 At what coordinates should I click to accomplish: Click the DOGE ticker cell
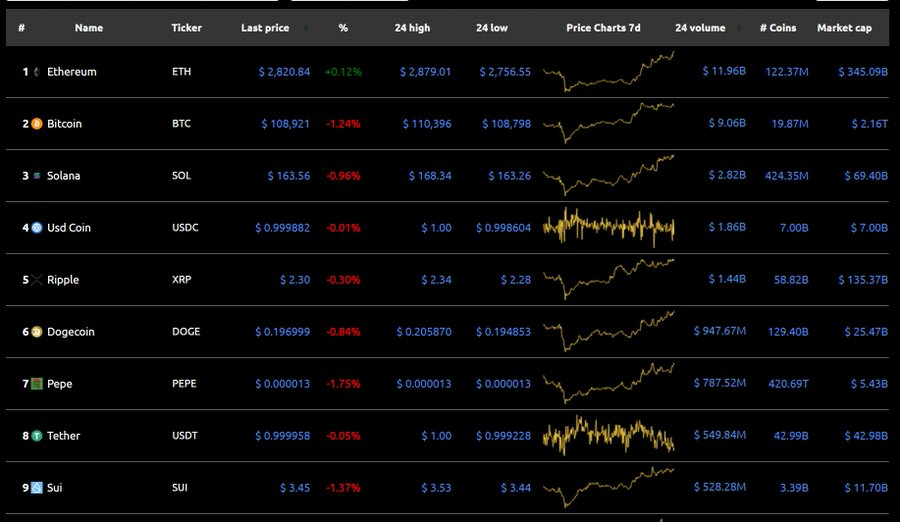click(x=186, y=331)
